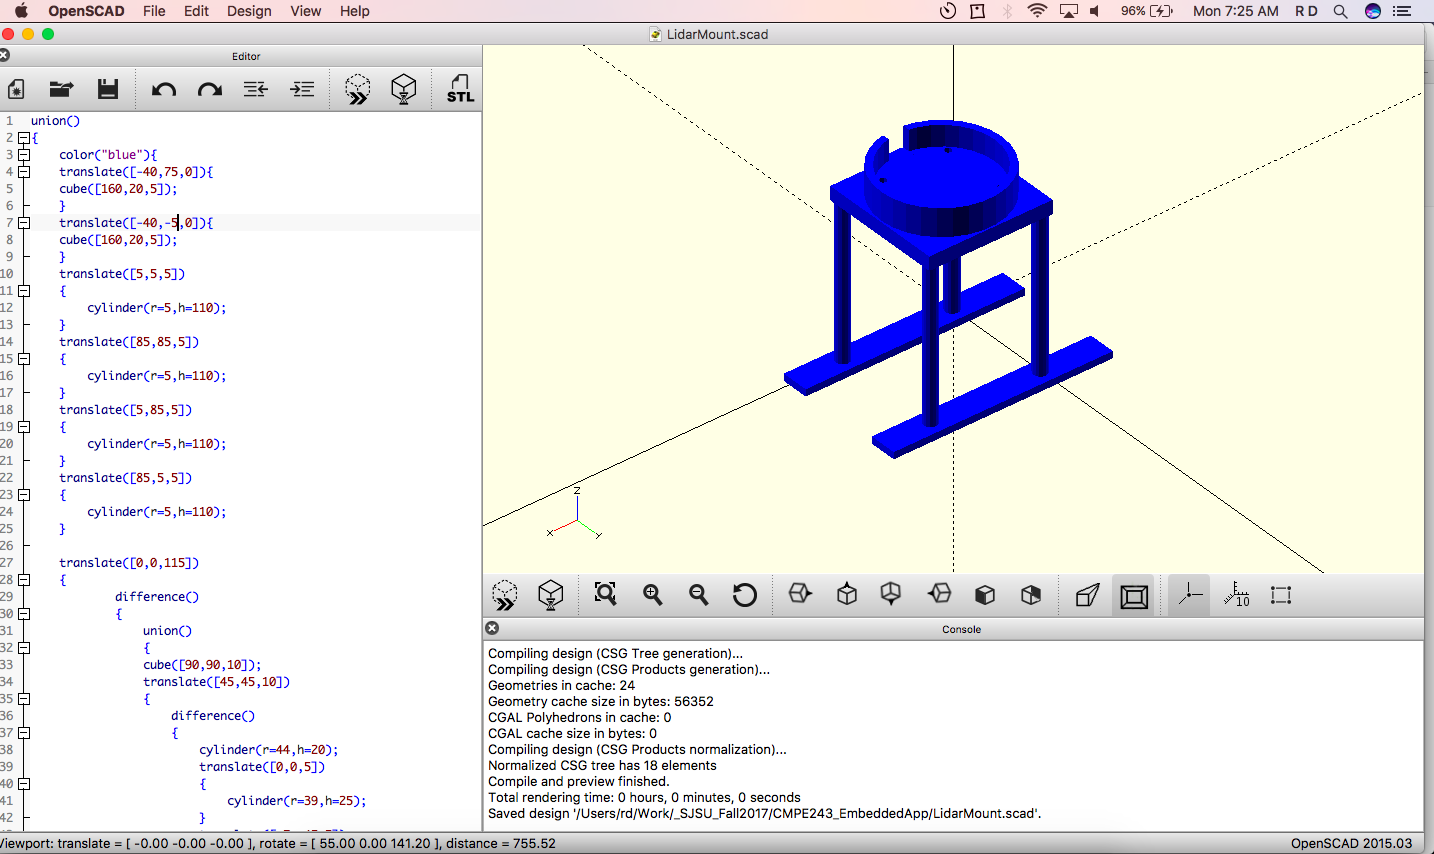Collapse the fold marker on line 28
This screenshot has height=854, width=1434.
tap(24, 580)
